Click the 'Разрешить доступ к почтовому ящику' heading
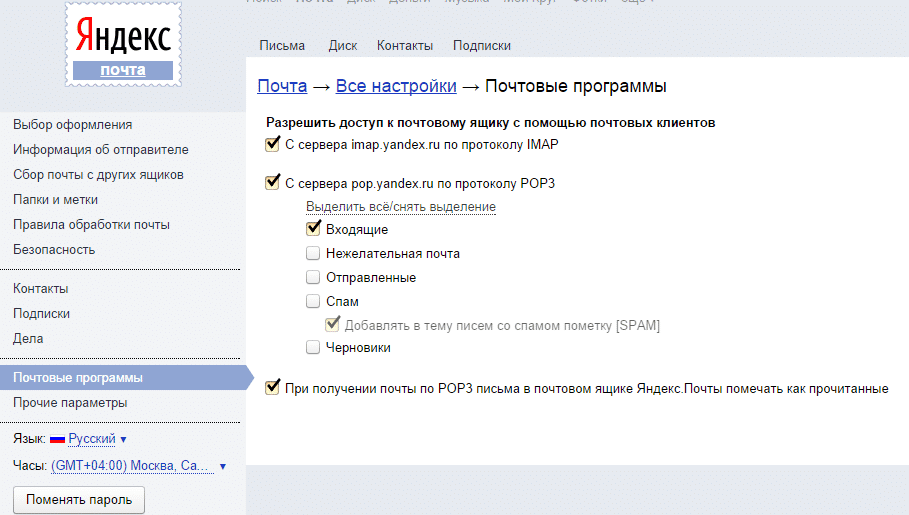 (x=490, y=122)
